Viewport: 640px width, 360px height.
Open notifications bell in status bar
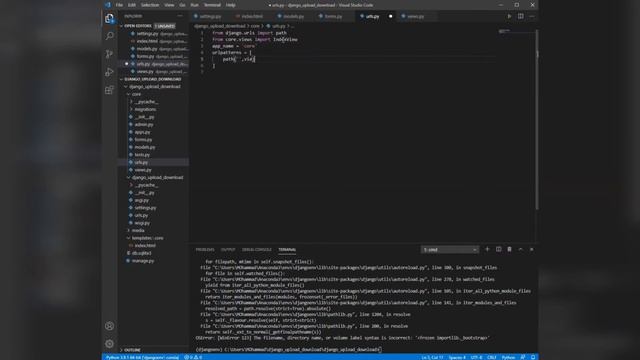click(533, 357)
